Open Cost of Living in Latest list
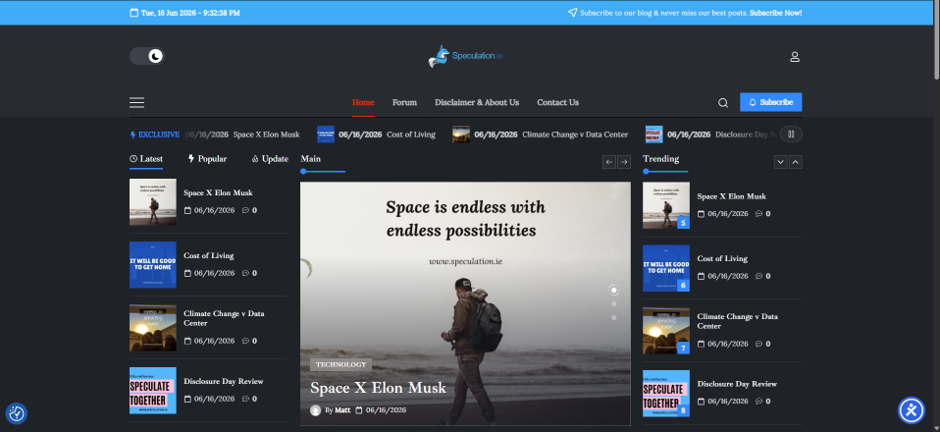Viewport: 940px width, 432px height. pos(209,256)
